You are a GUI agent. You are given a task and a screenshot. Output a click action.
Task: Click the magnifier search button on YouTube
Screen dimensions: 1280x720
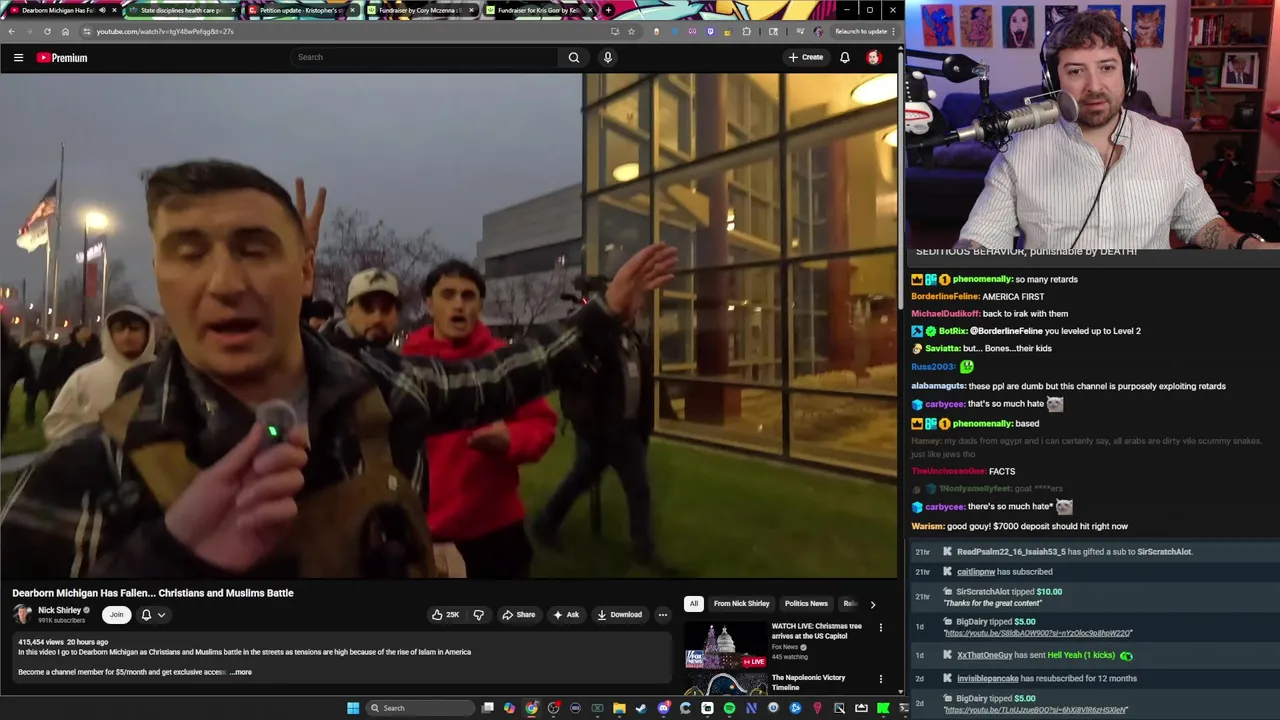(574, 57)
